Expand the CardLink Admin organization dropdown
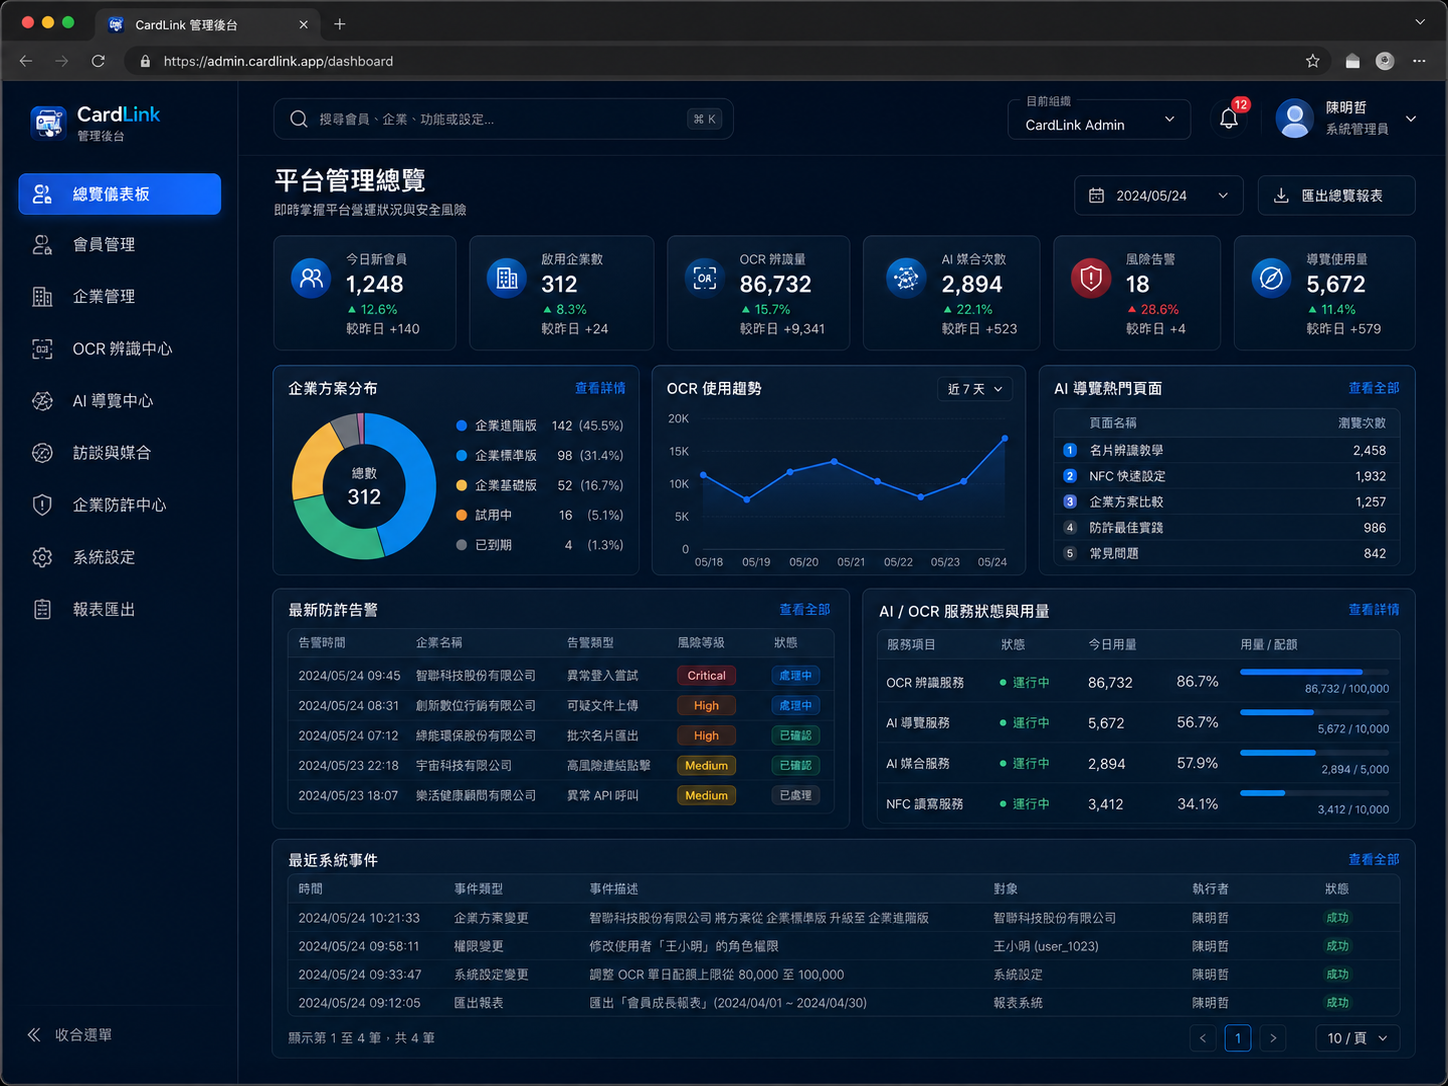 (1099, 119)
